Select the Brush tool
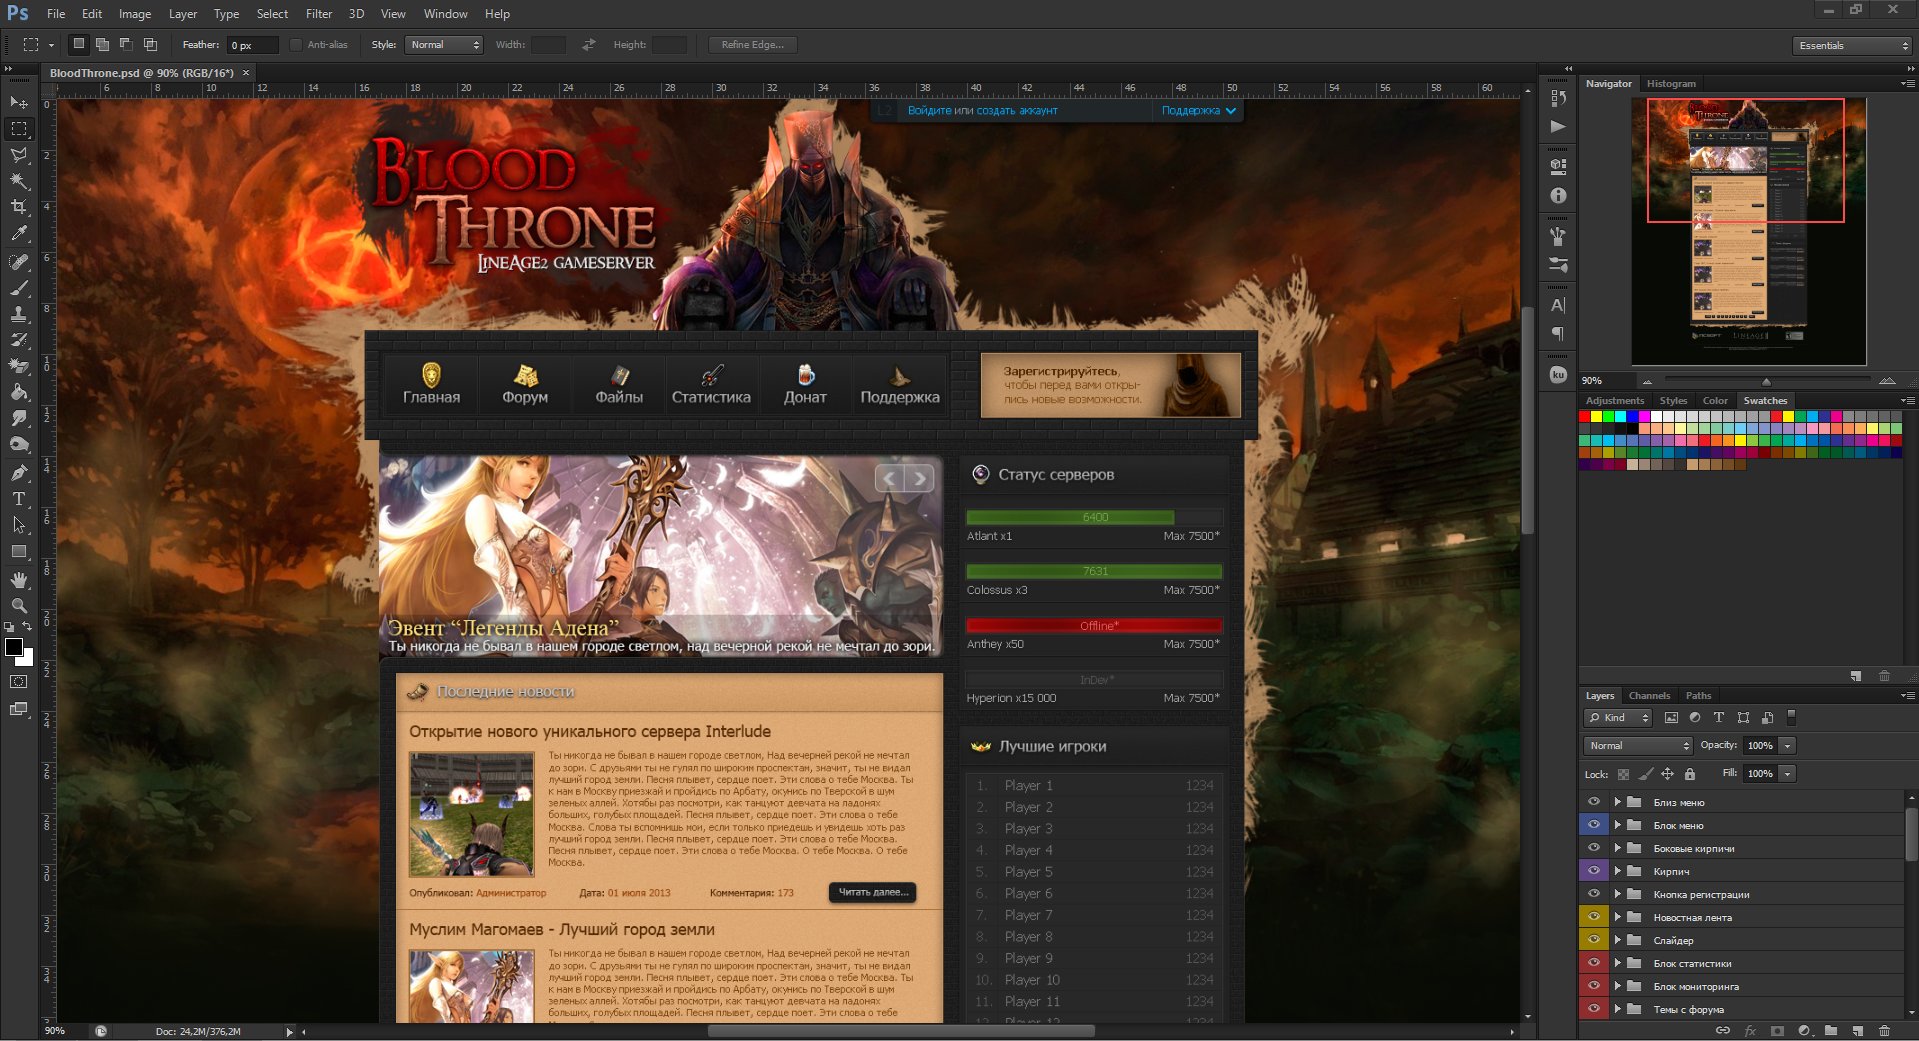This screenshot has height=1041, width=1919. coord(19,288)
